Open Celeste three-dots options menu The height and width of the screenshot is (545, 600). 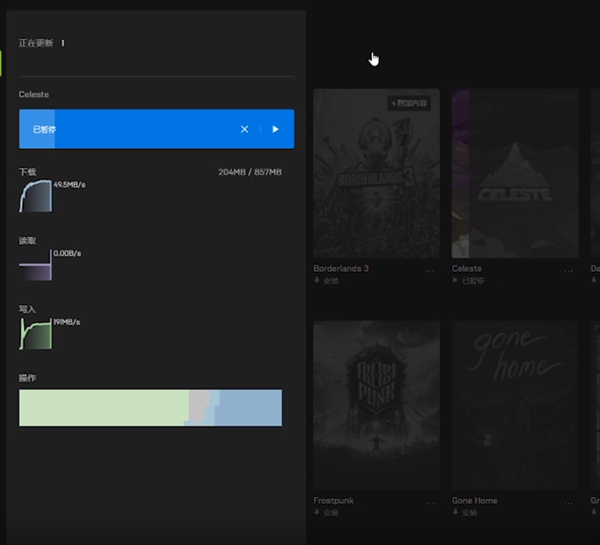[x=568, y=270]
